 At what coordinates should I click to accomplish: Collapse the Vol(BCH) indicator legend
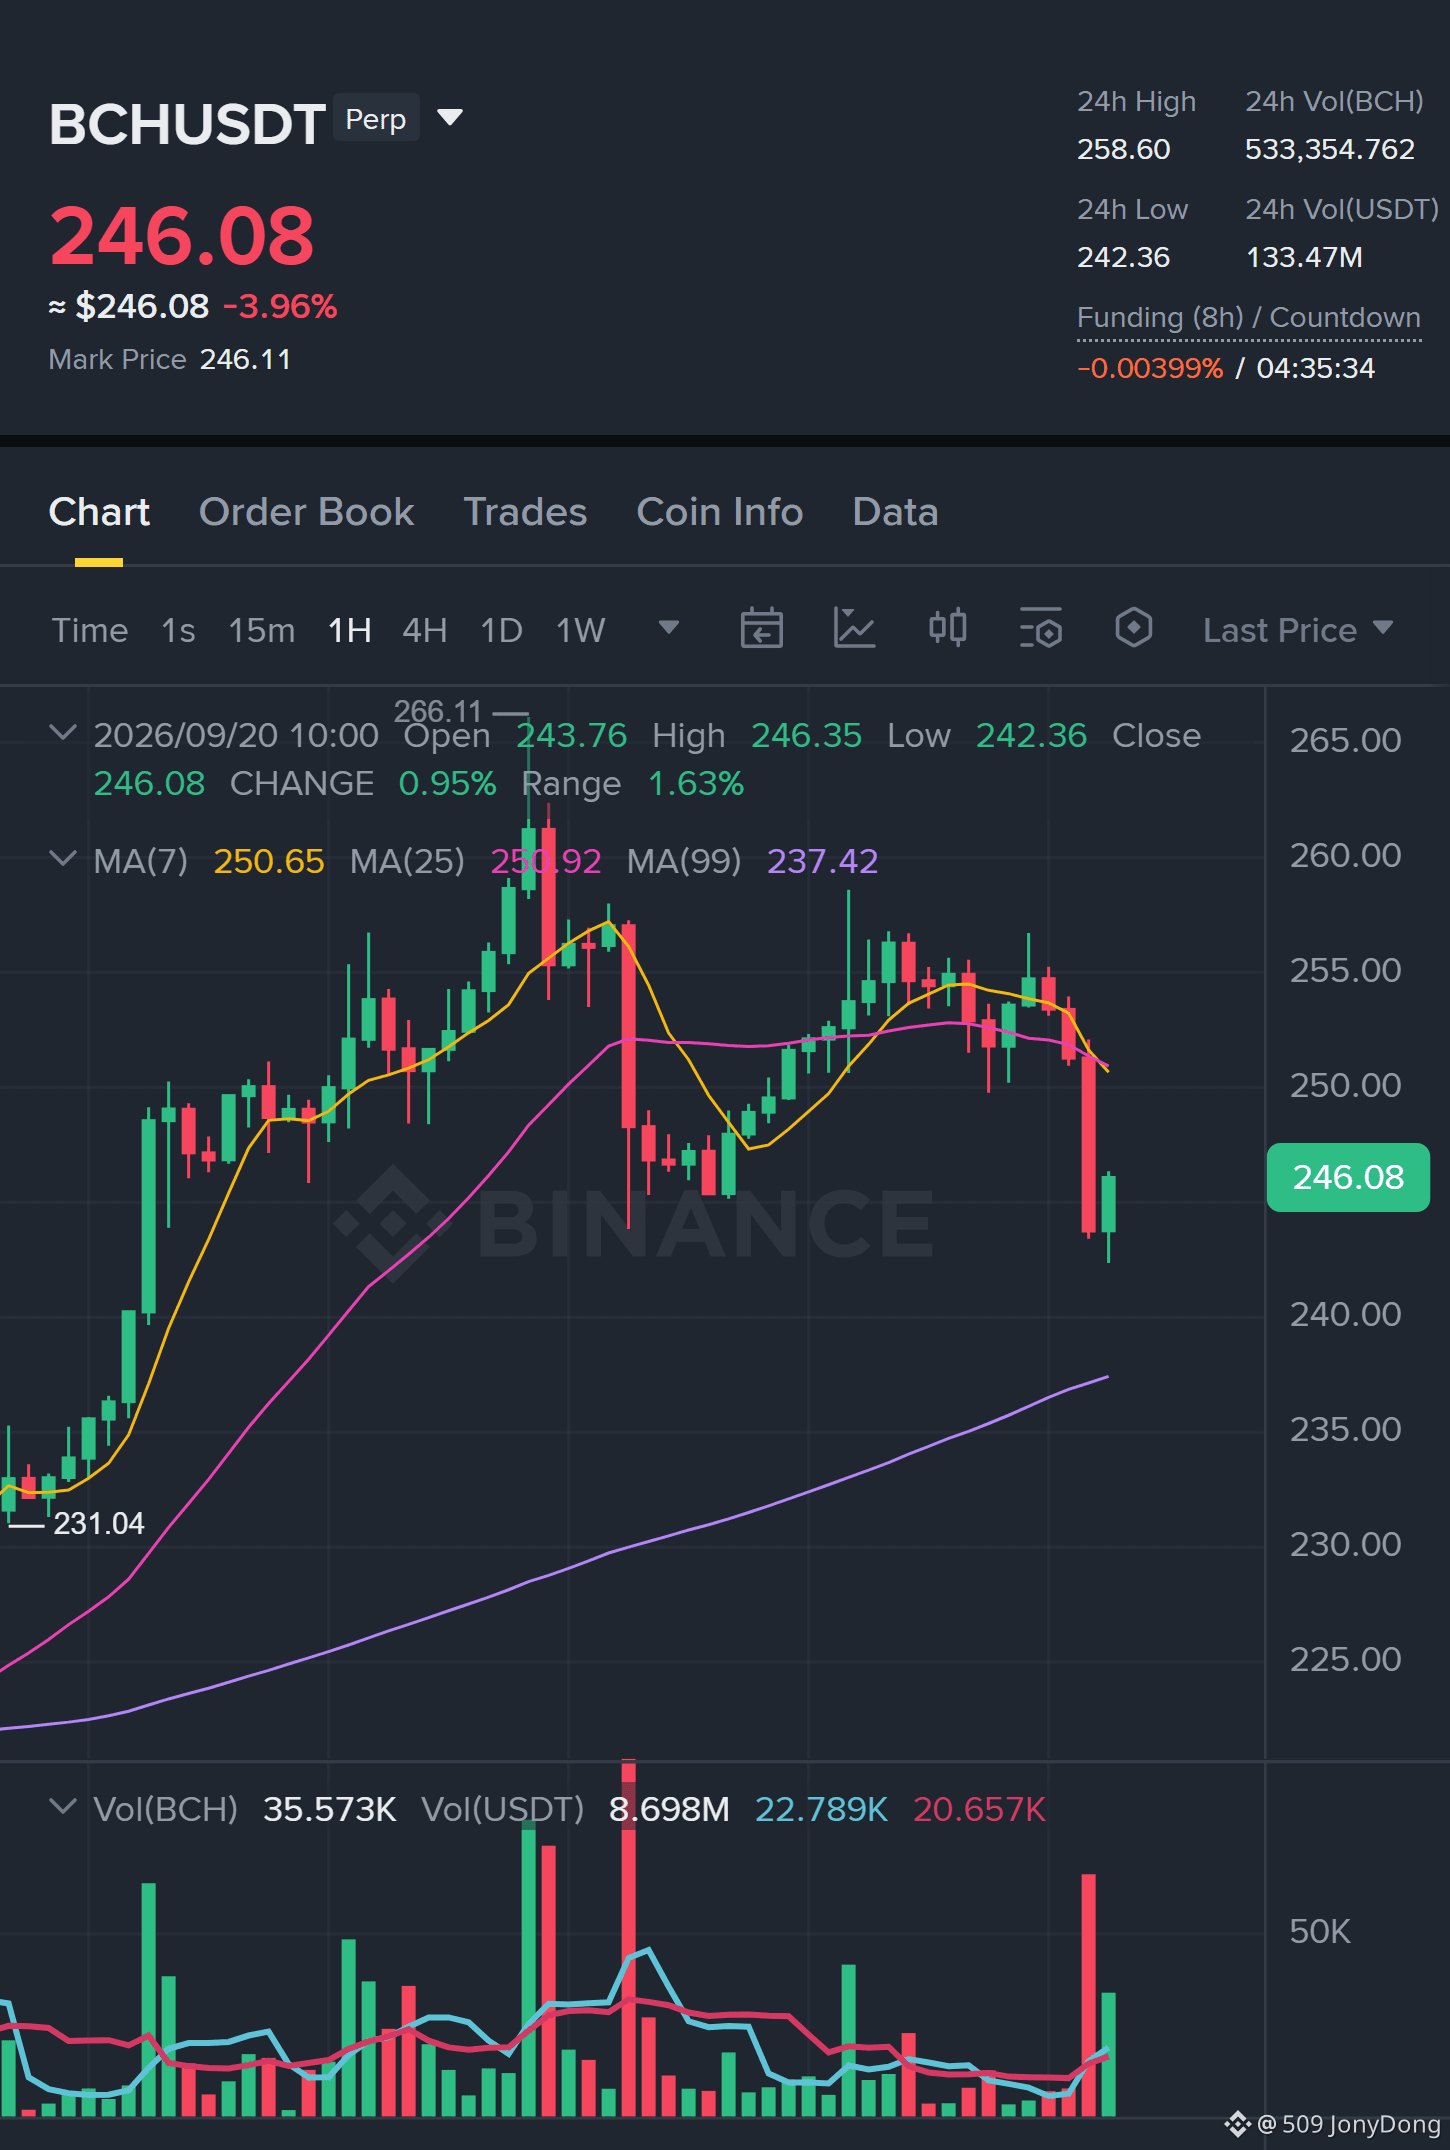62,1807
